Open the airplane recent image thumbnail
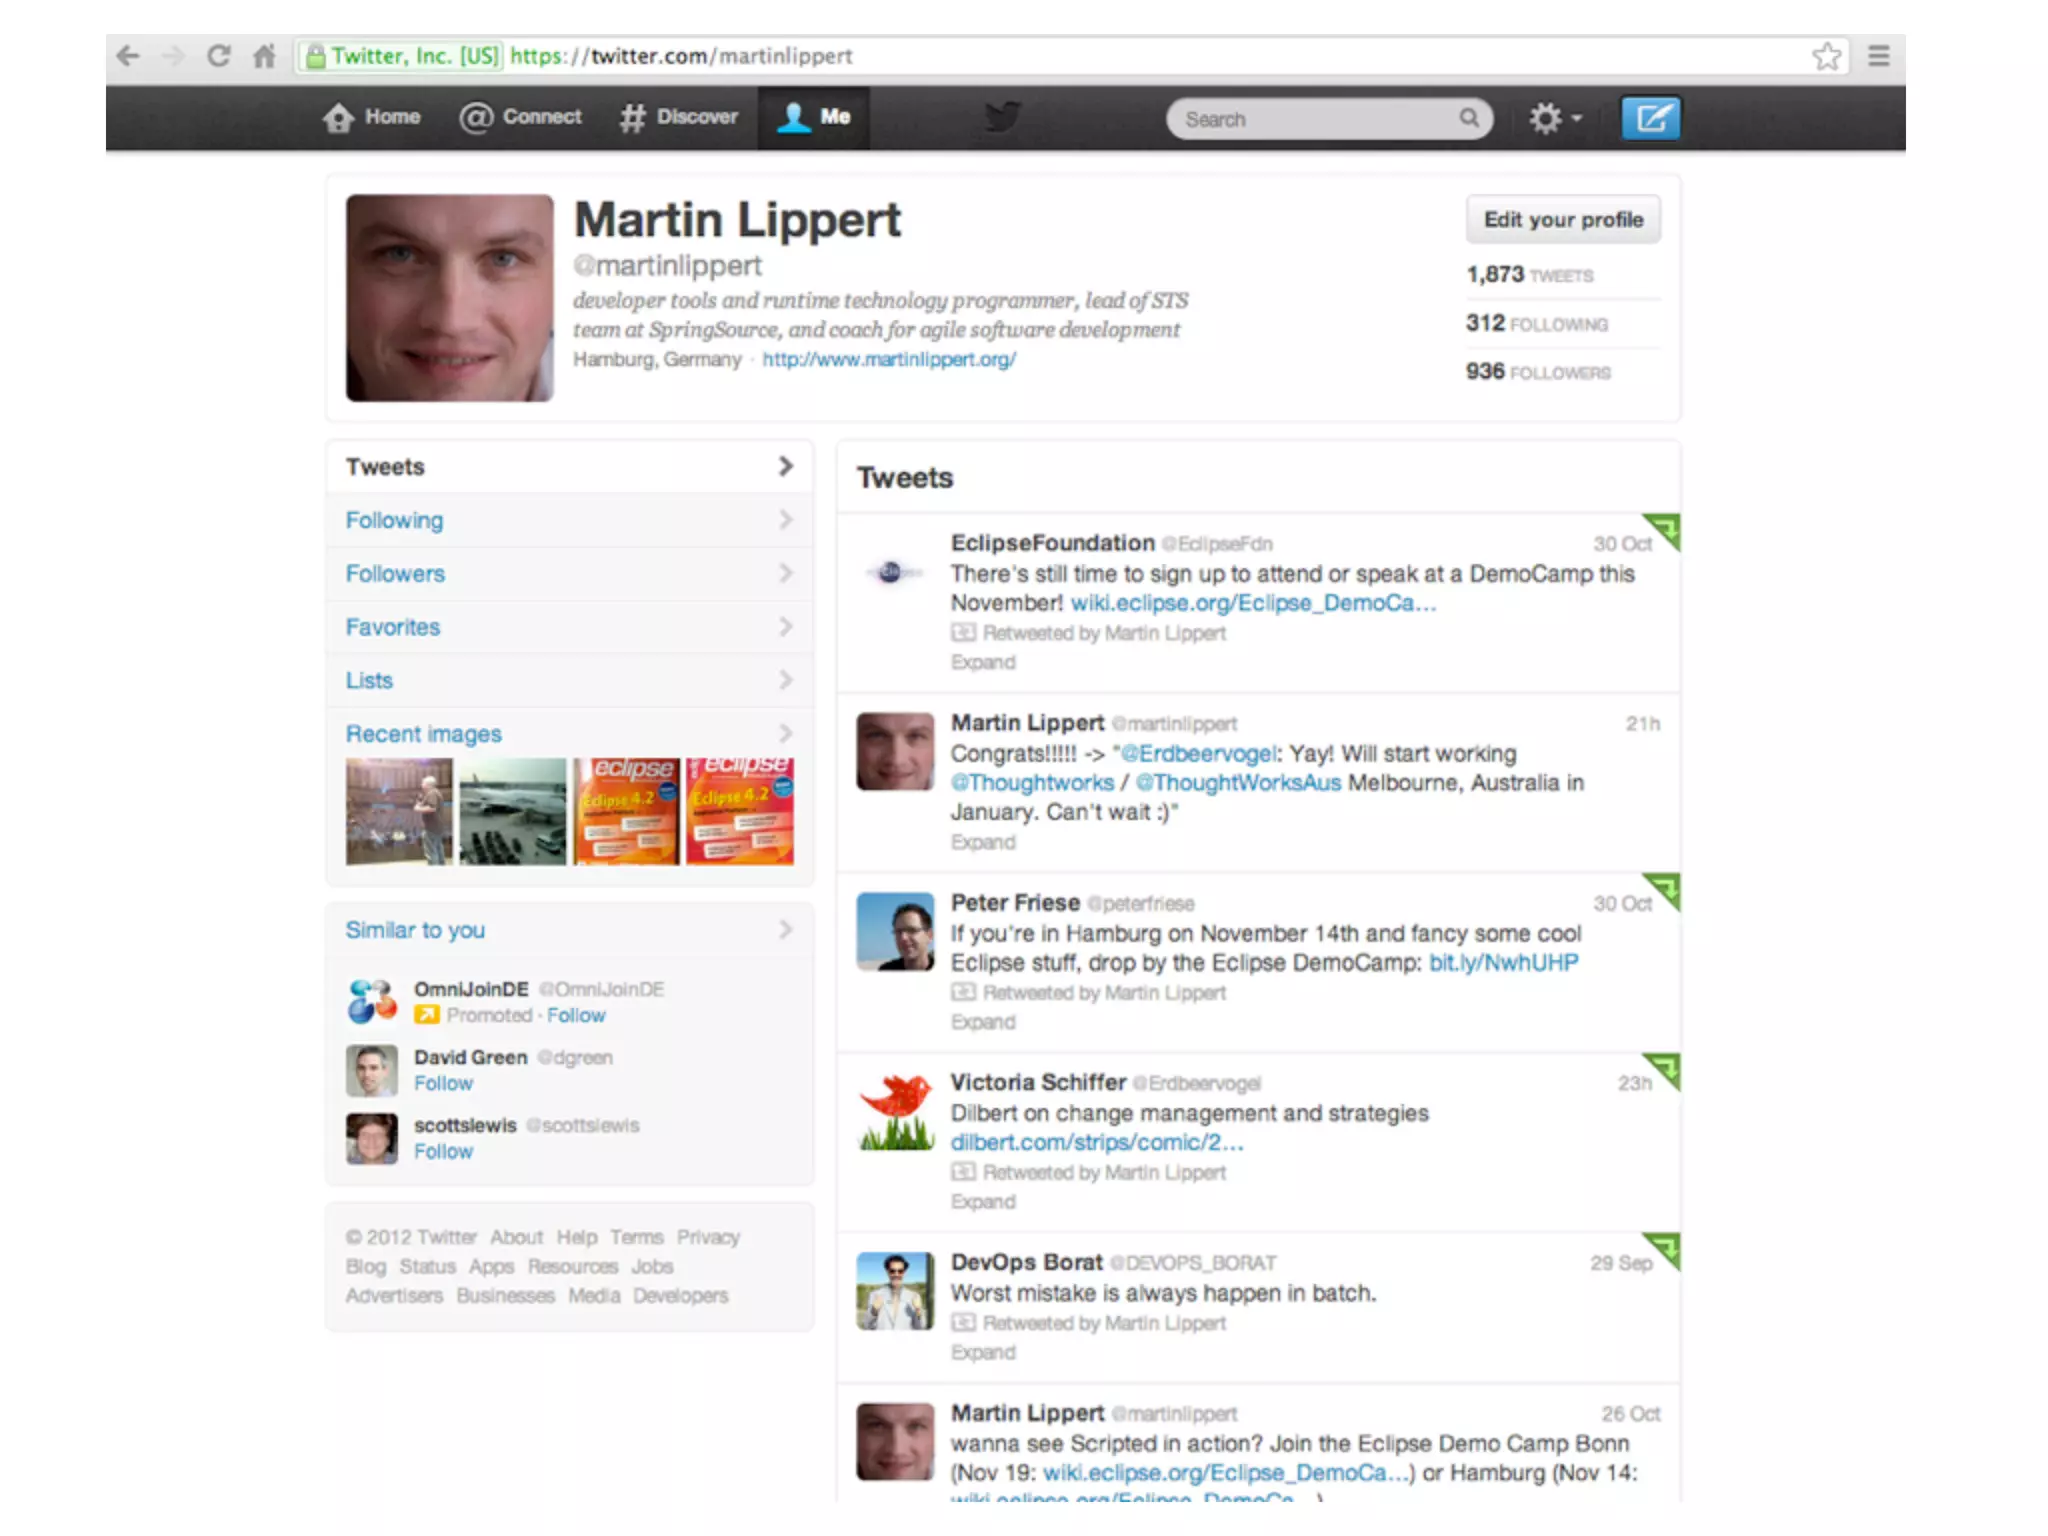 (x=512, y=811)
